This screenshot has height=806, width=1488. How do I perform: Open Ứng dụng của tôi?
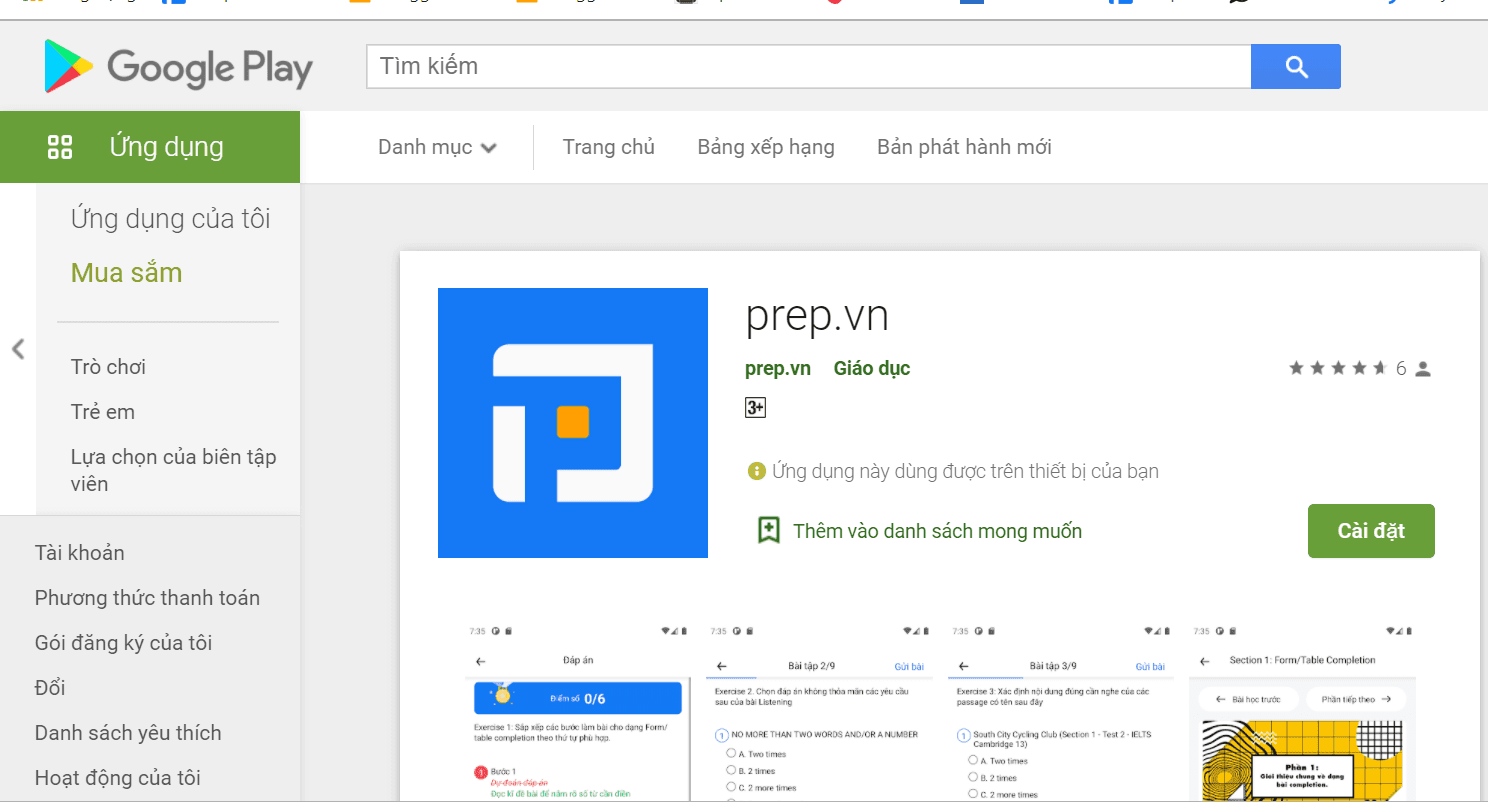click(x=171, y=219)
